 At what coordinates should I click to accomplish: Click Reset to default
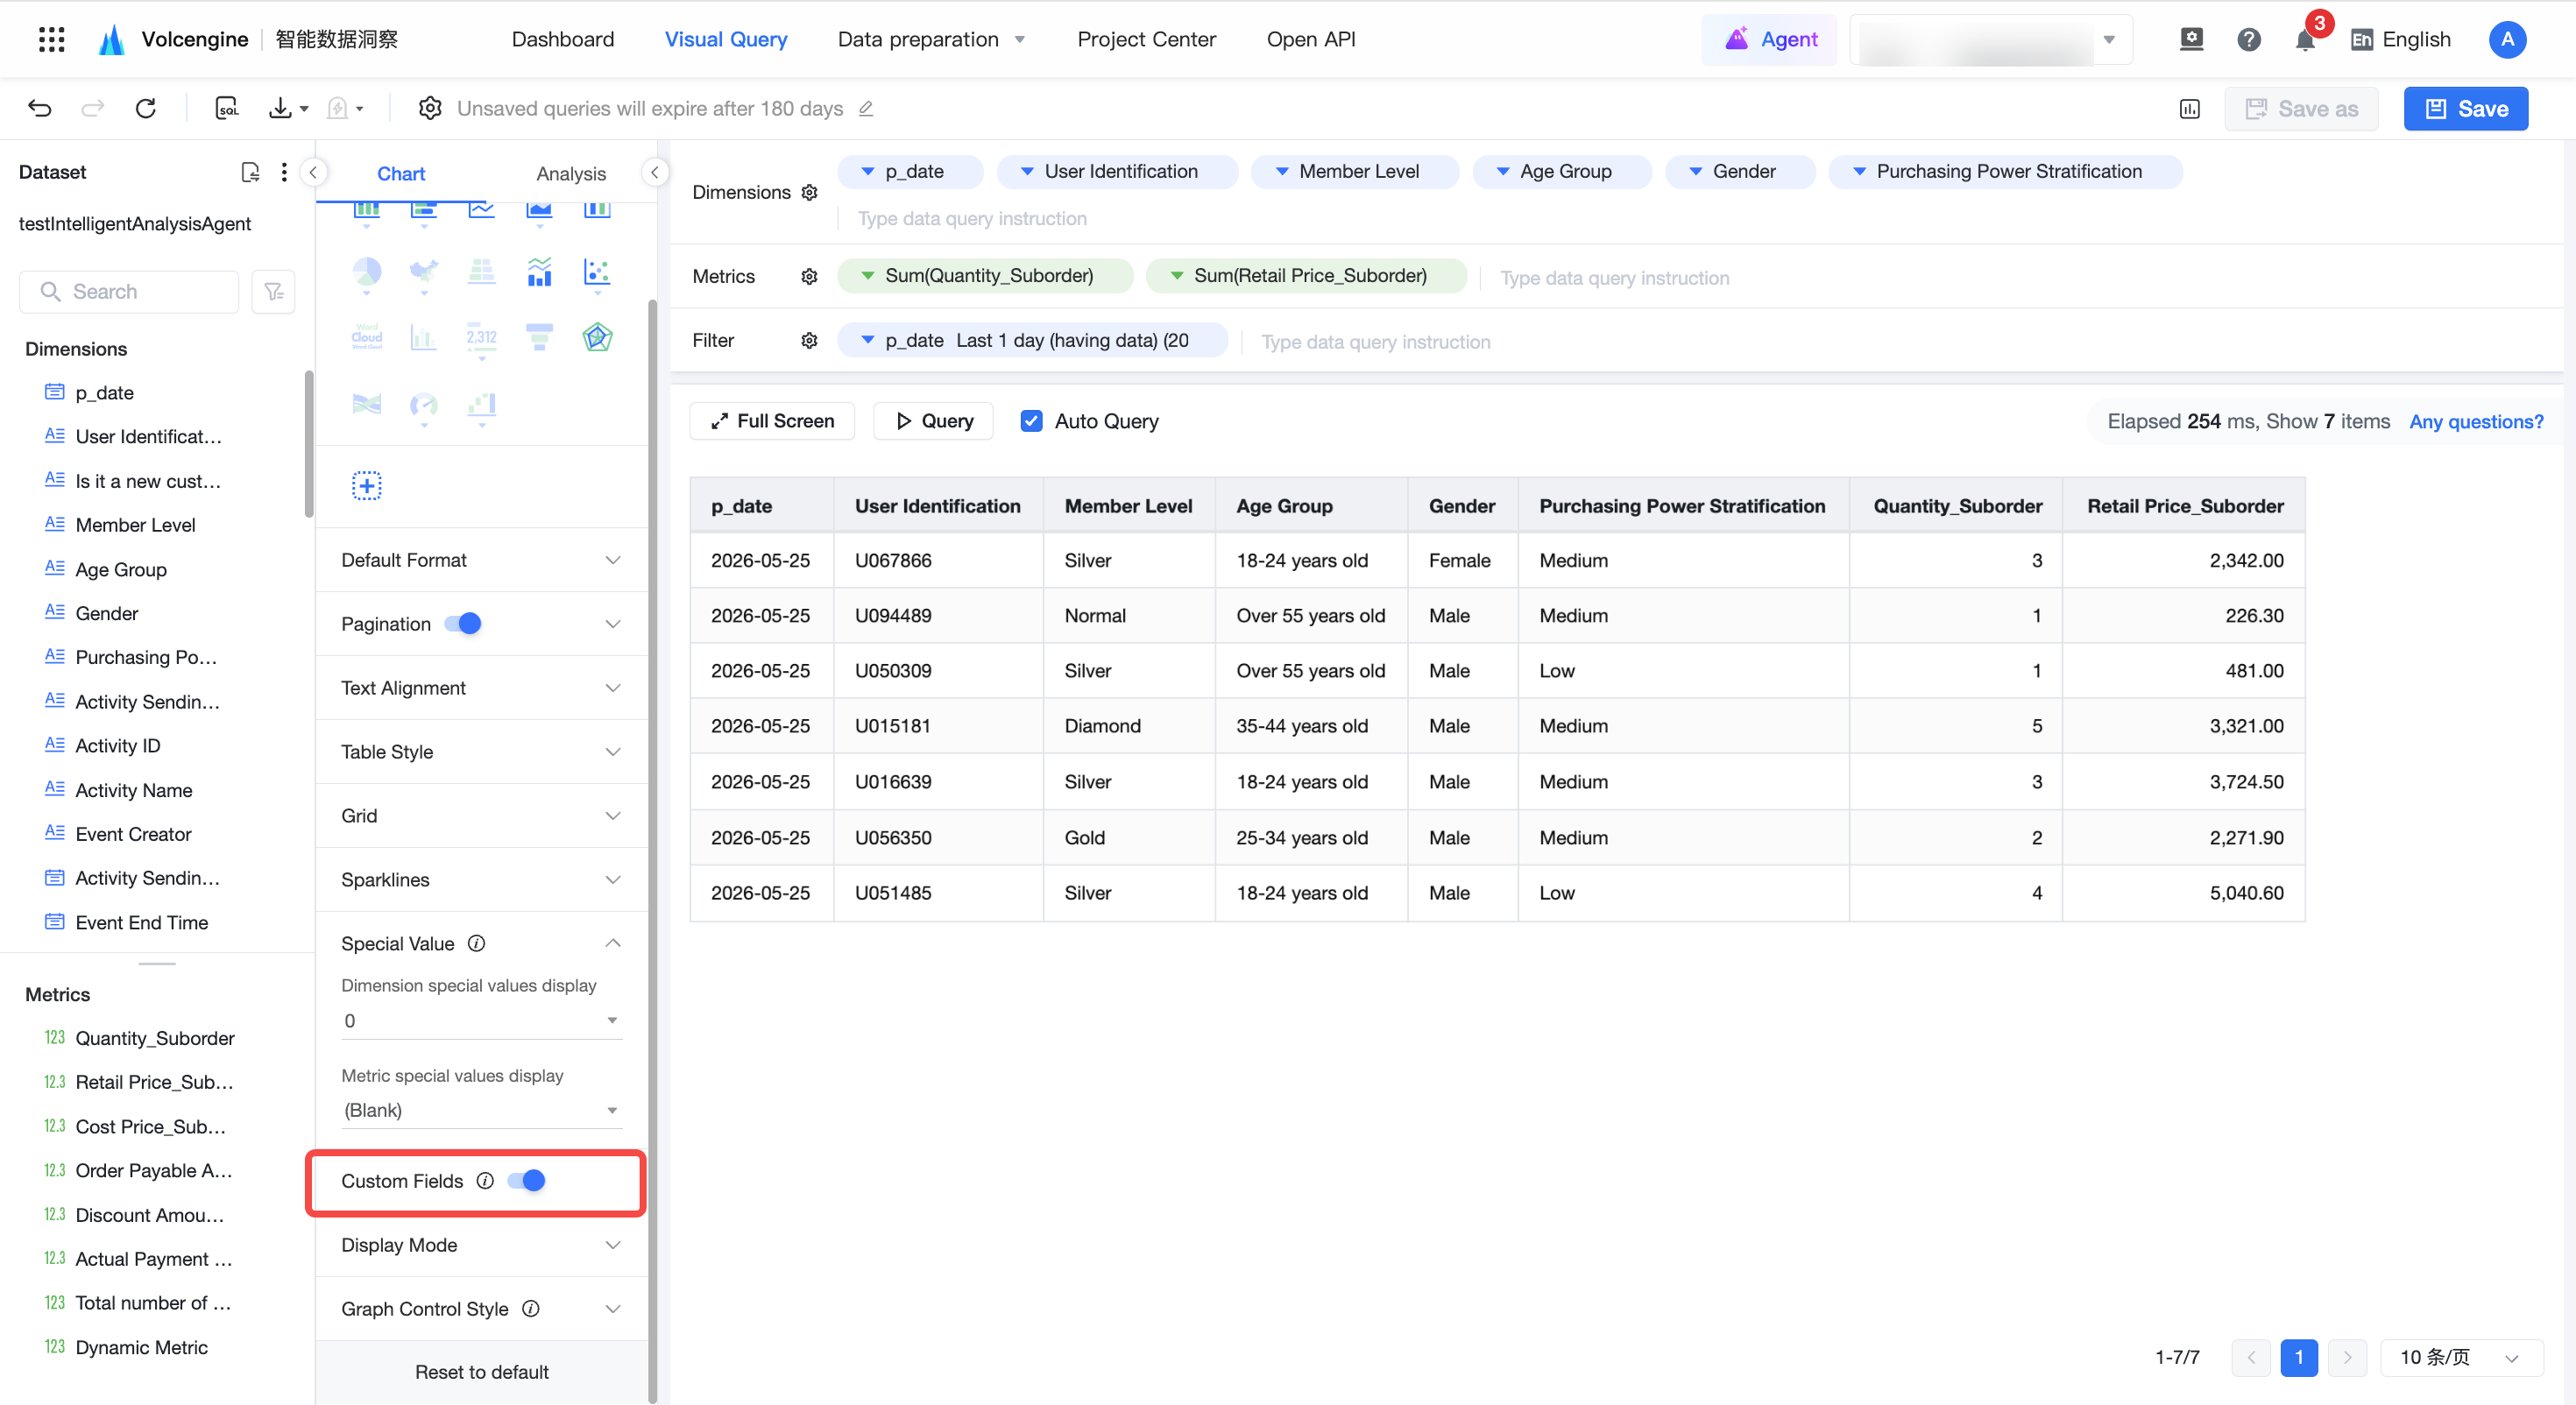[x=482, y=1372]
